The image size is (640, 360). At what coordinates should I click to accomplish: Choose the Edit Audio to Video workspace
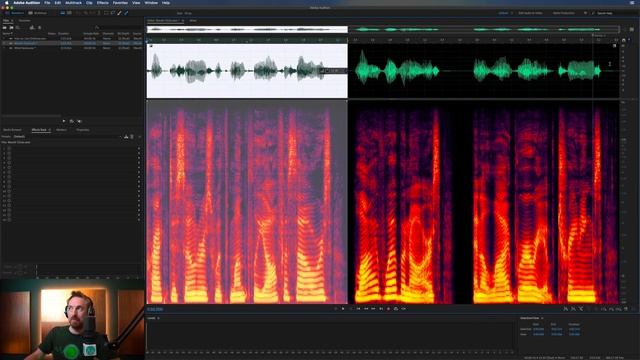530,13
